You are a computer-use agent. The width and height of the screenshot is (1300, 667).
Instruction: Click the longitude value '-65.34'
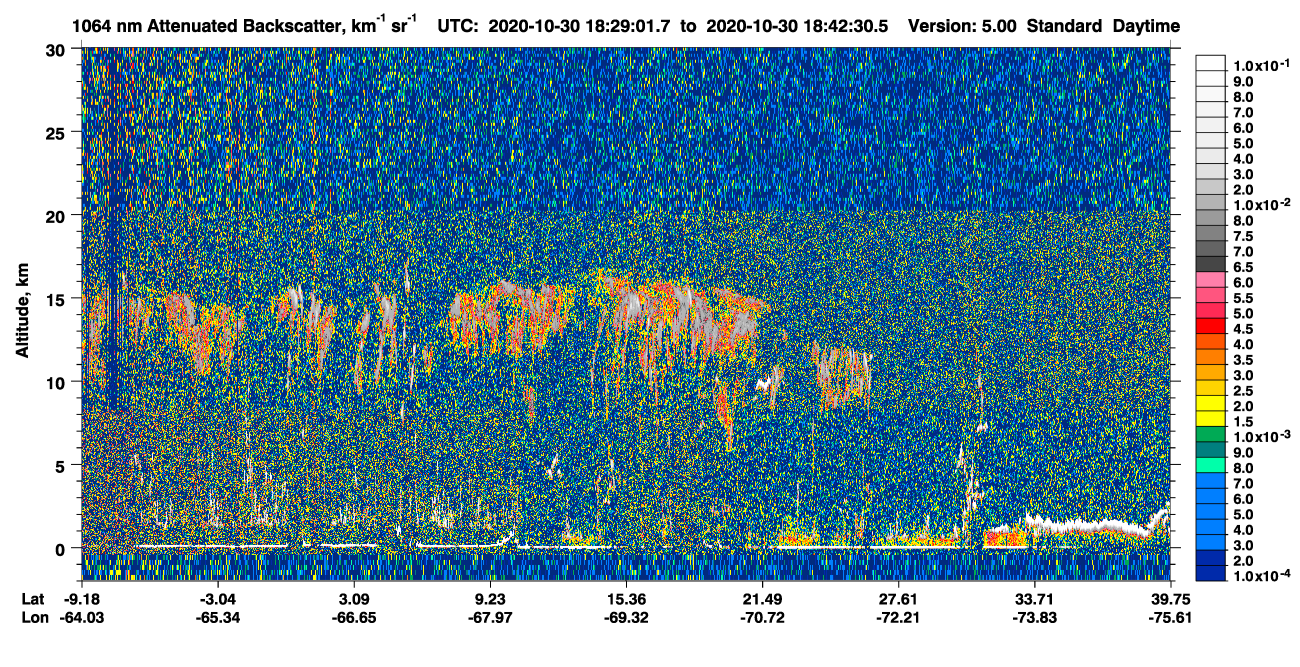pyautogui.click(x=218, y=617)
